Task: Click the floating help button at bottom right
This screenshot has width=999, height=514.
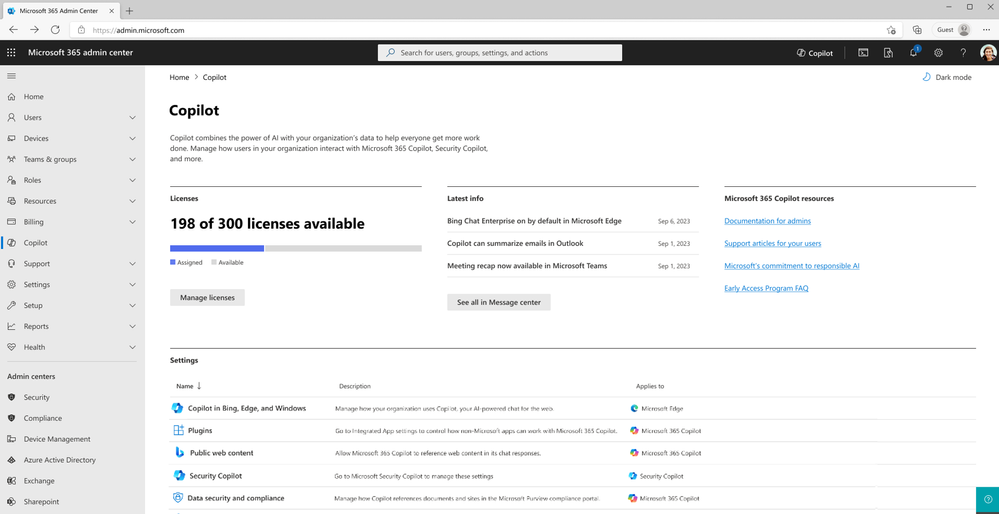Action: (x=988, y=499)
